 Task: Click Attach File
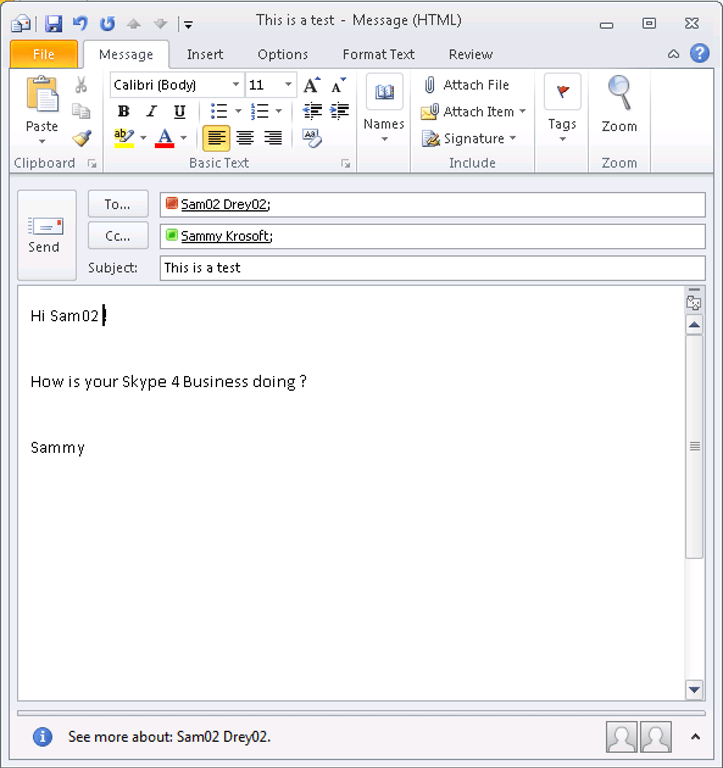465,85
